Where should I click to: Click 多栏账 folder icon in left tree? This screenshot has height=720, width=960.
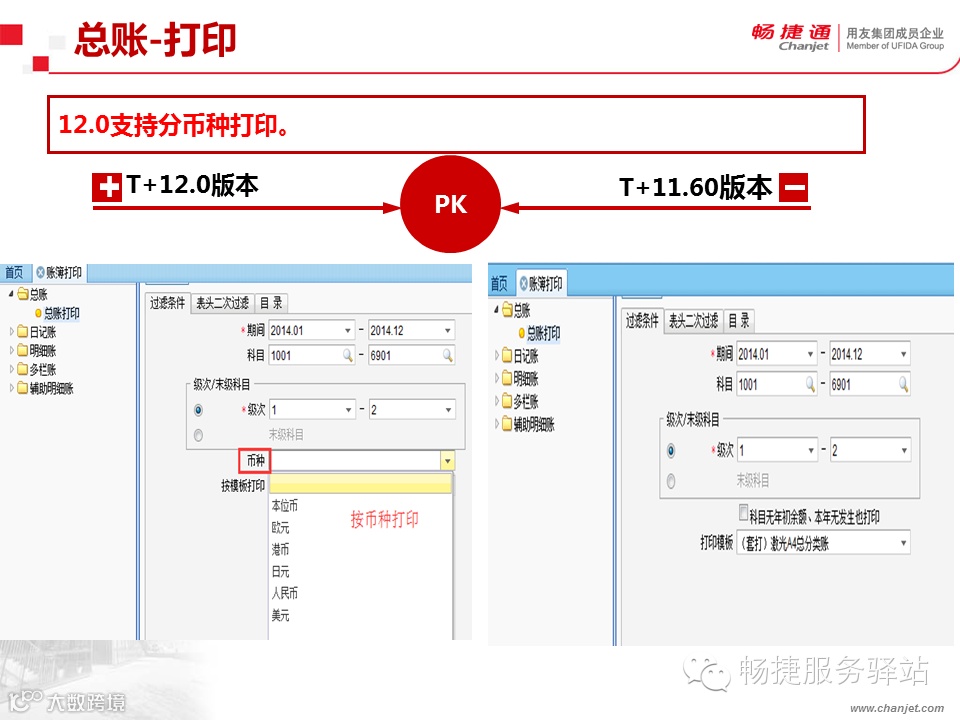[23, 369]
